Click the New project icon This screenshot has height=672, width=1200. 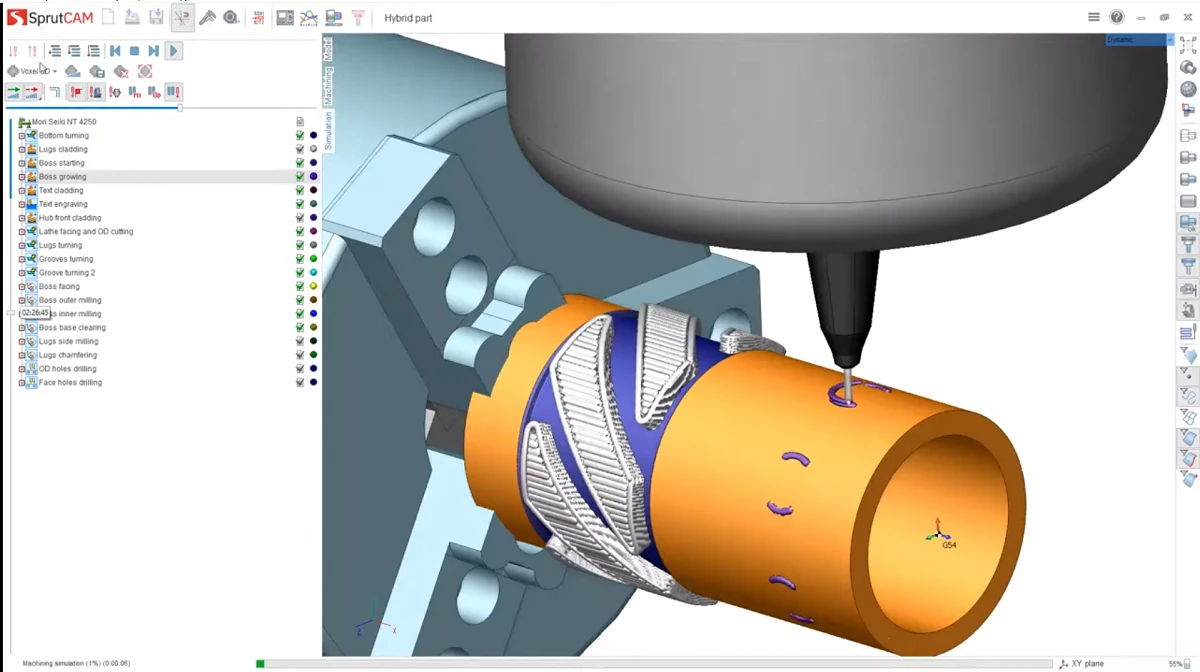point(108,17)
